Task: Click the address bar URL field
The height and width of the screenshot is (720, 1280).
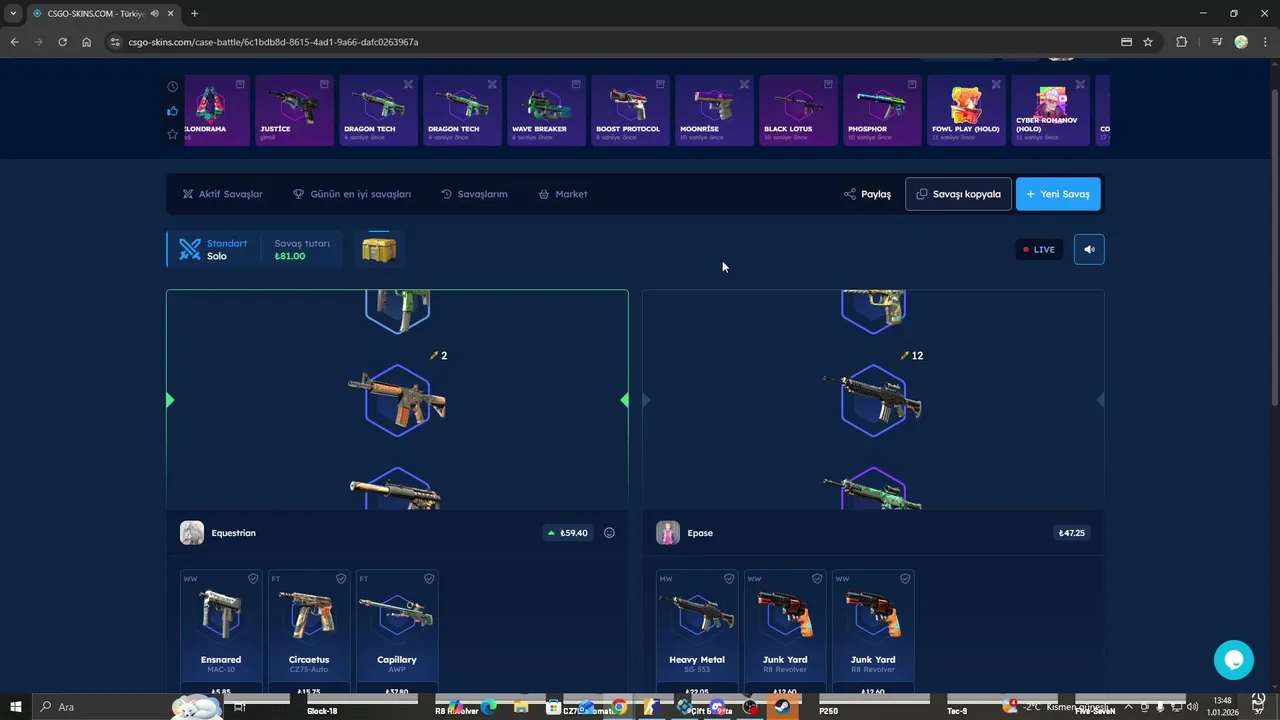Action: [610, 42]
